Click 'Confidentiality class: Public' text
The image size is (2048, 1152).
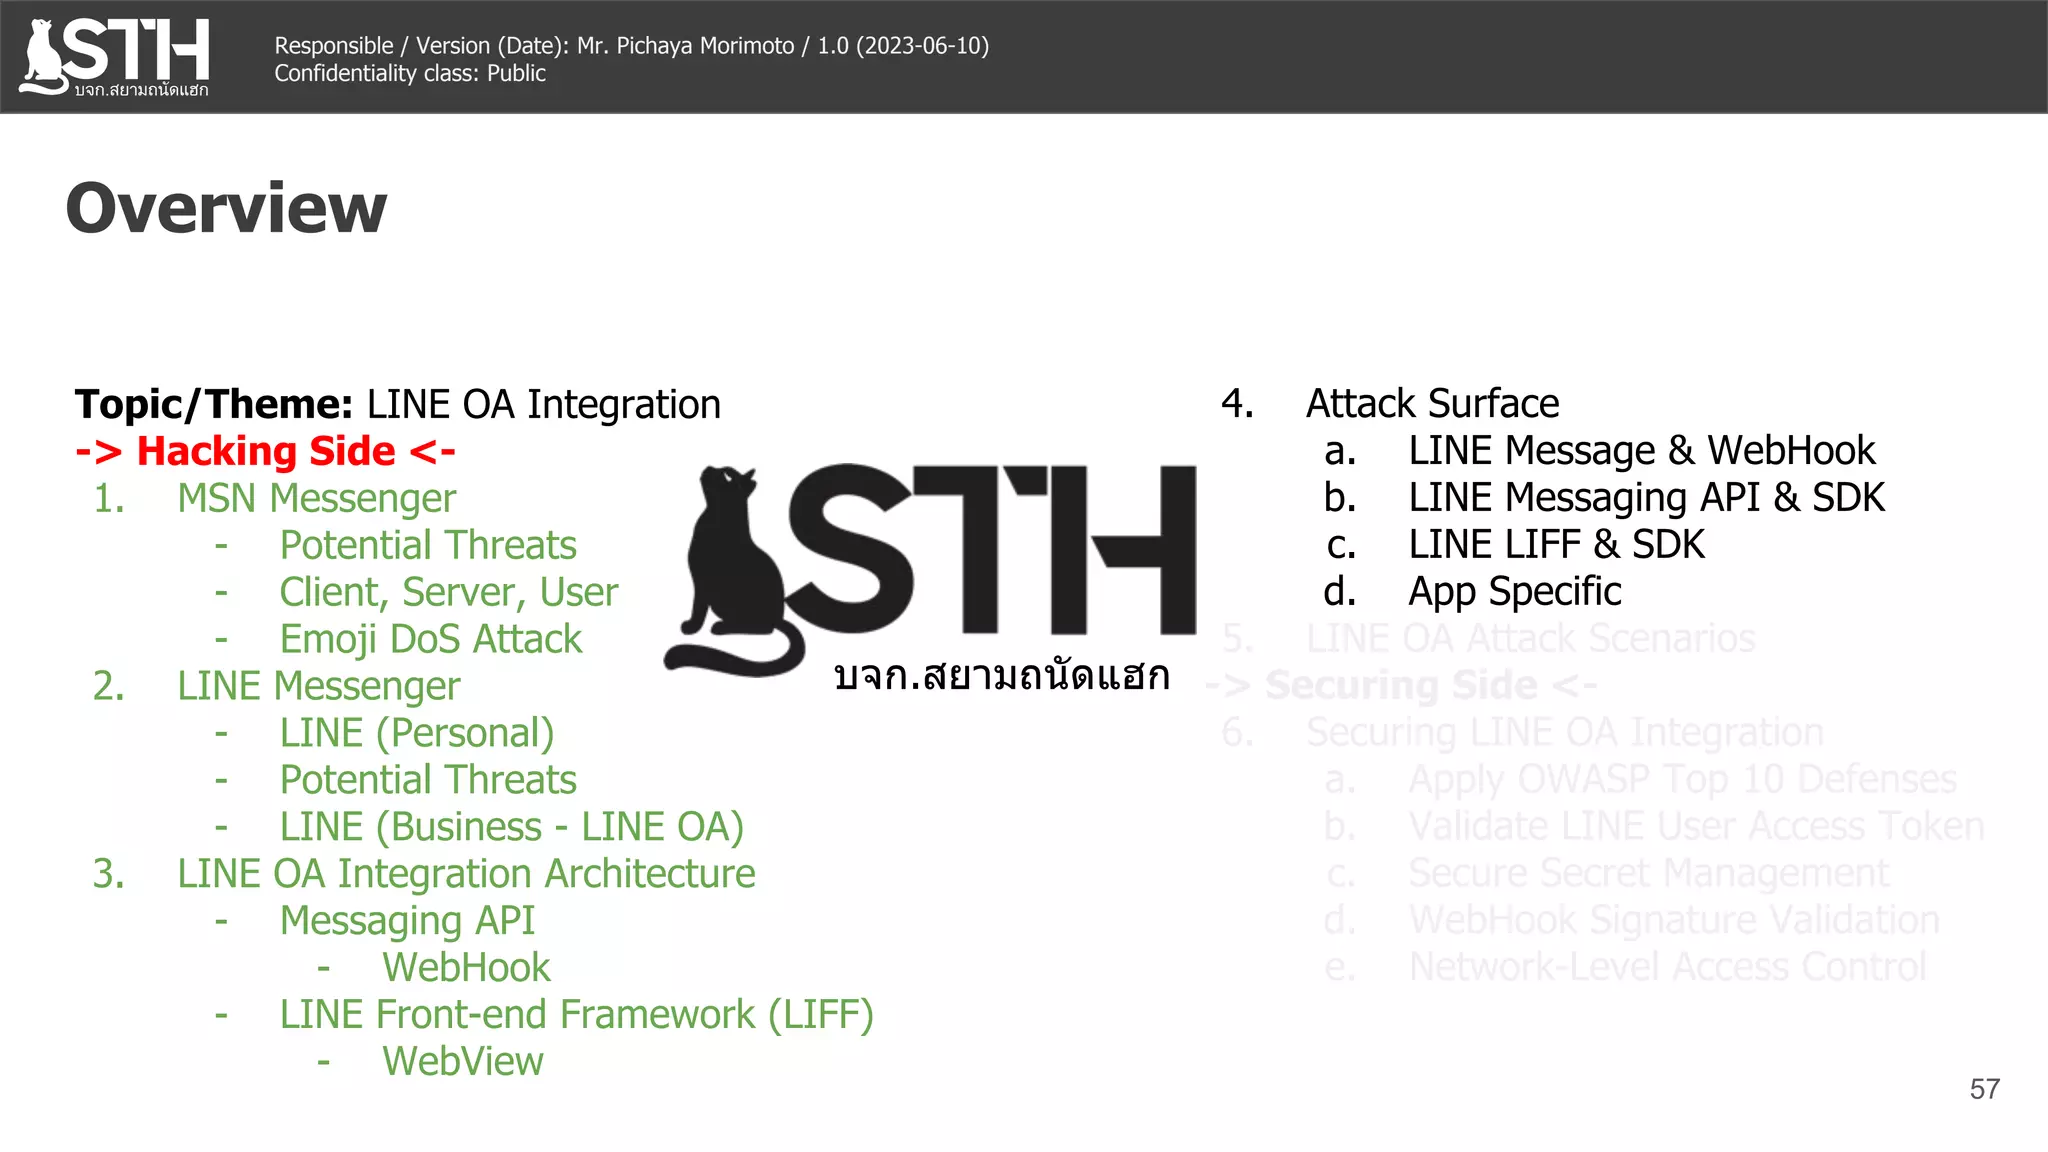click(410, 74)
